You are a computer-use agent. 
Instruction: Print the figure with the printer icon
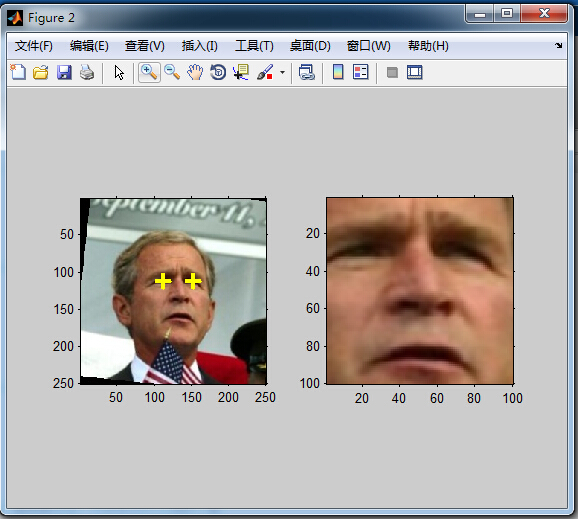(x=87, y=72)
